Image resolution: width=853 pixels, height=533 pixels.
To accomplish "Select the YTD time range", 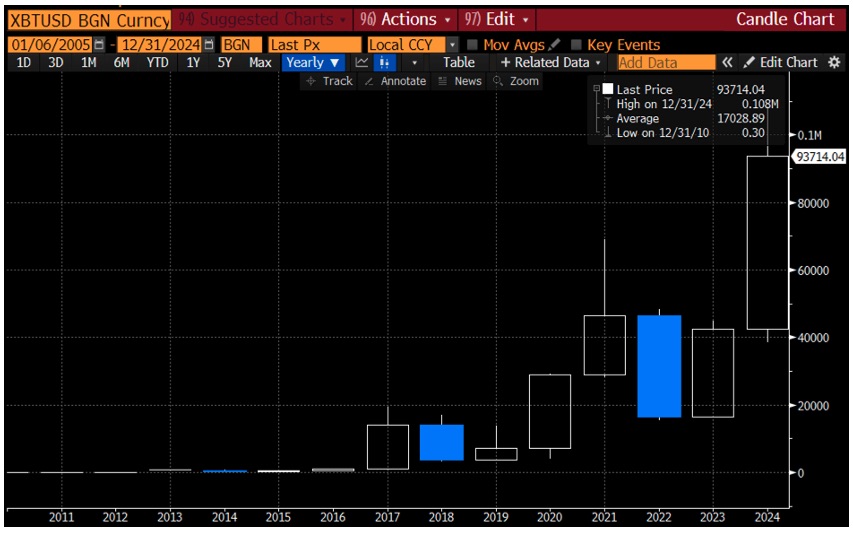I will coord(157,63).
